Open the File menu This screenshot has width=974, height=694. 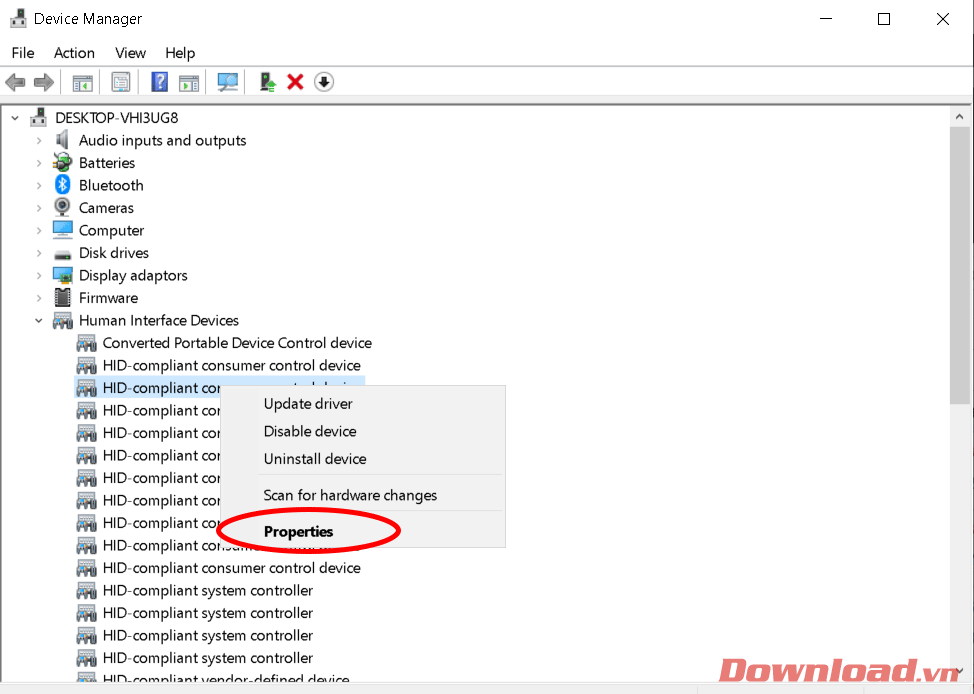coord(23,53)
